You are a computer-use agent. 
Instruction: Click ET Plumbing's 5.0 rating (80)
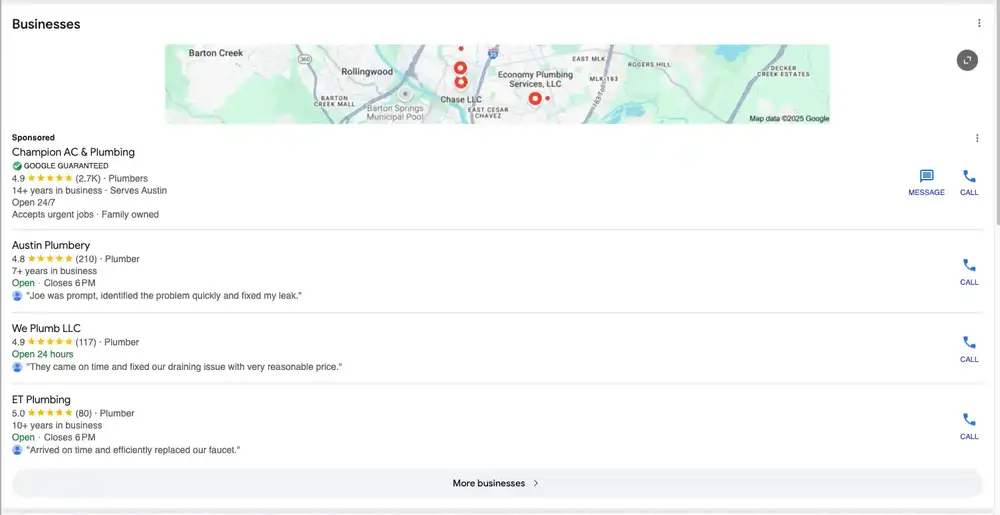tap(52, 413)
